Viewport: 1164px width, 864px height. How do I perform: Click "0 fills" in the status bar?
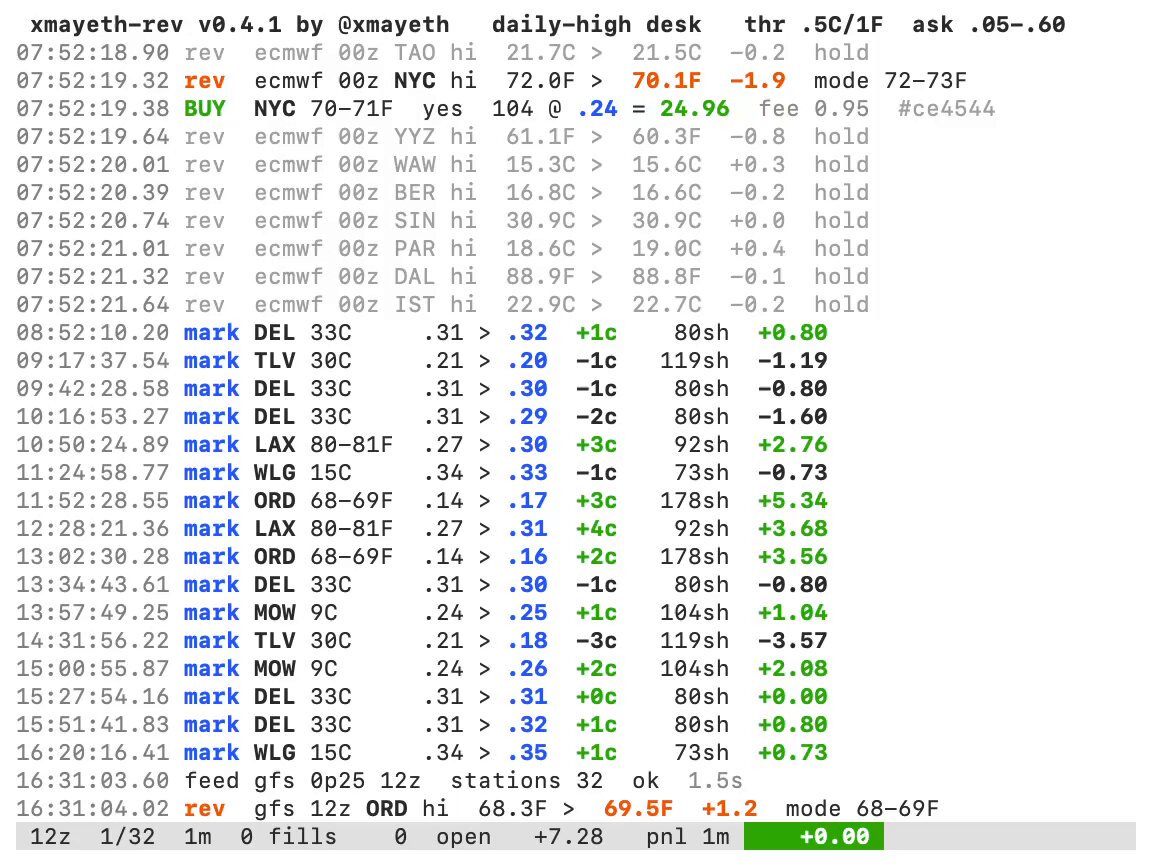pyautogui.click(x=289, y=837)
